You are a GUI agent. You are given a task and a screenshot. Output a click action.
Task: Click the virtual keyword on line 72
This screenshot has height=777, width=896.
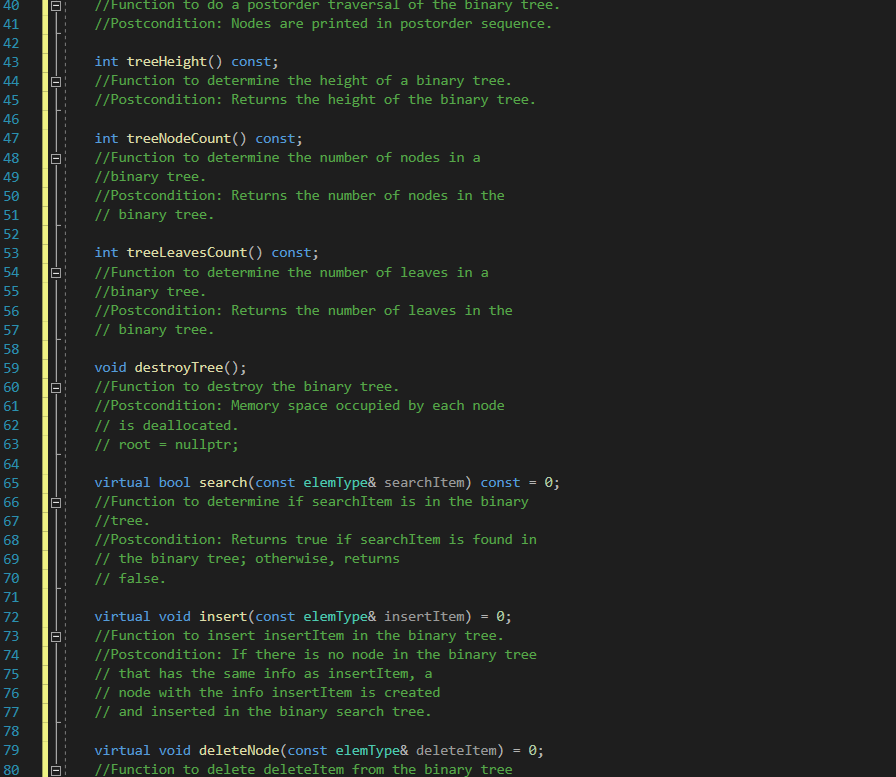[121, 616]
